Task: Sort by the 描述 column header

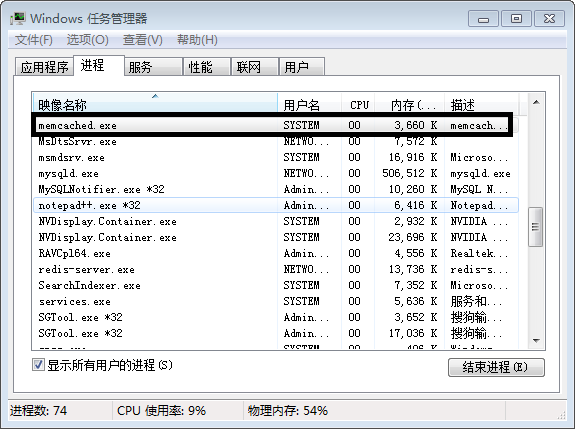Action: (x=482, y=104)
